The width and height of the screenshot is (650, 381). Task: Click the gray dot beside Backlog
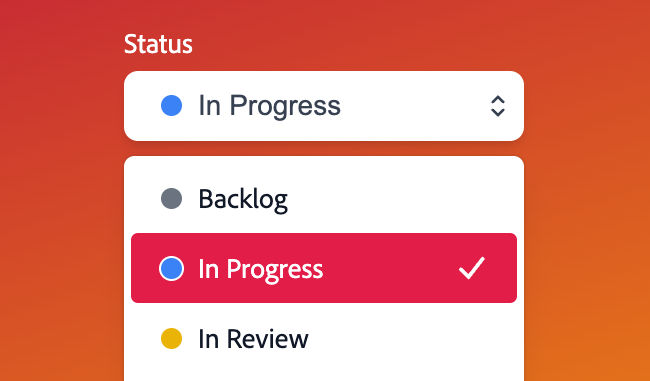(x=171, y=199)
